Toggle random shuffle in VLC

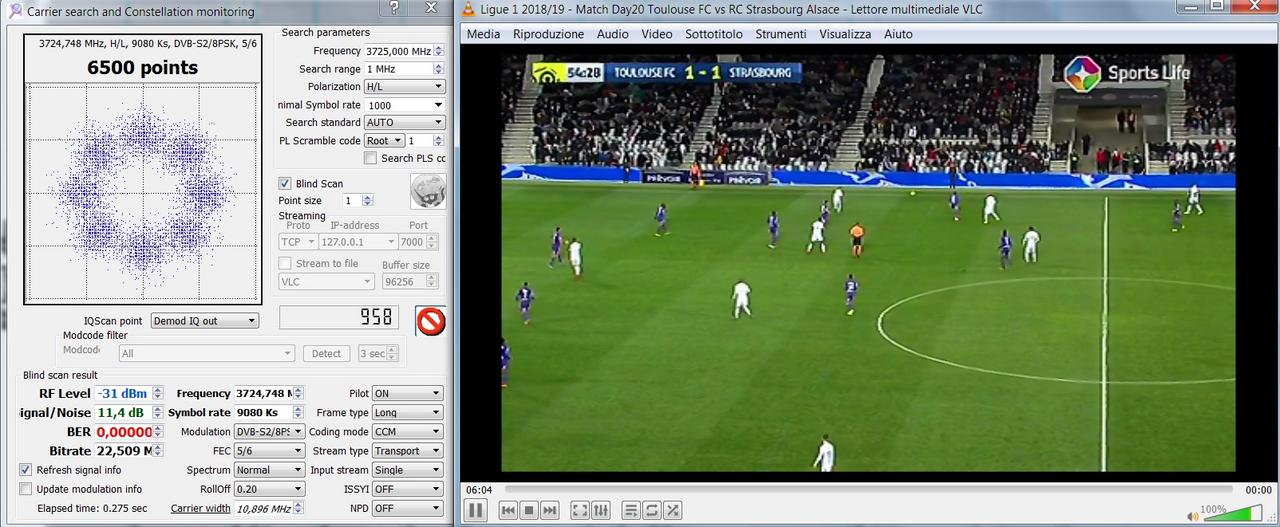pos(673,510)
